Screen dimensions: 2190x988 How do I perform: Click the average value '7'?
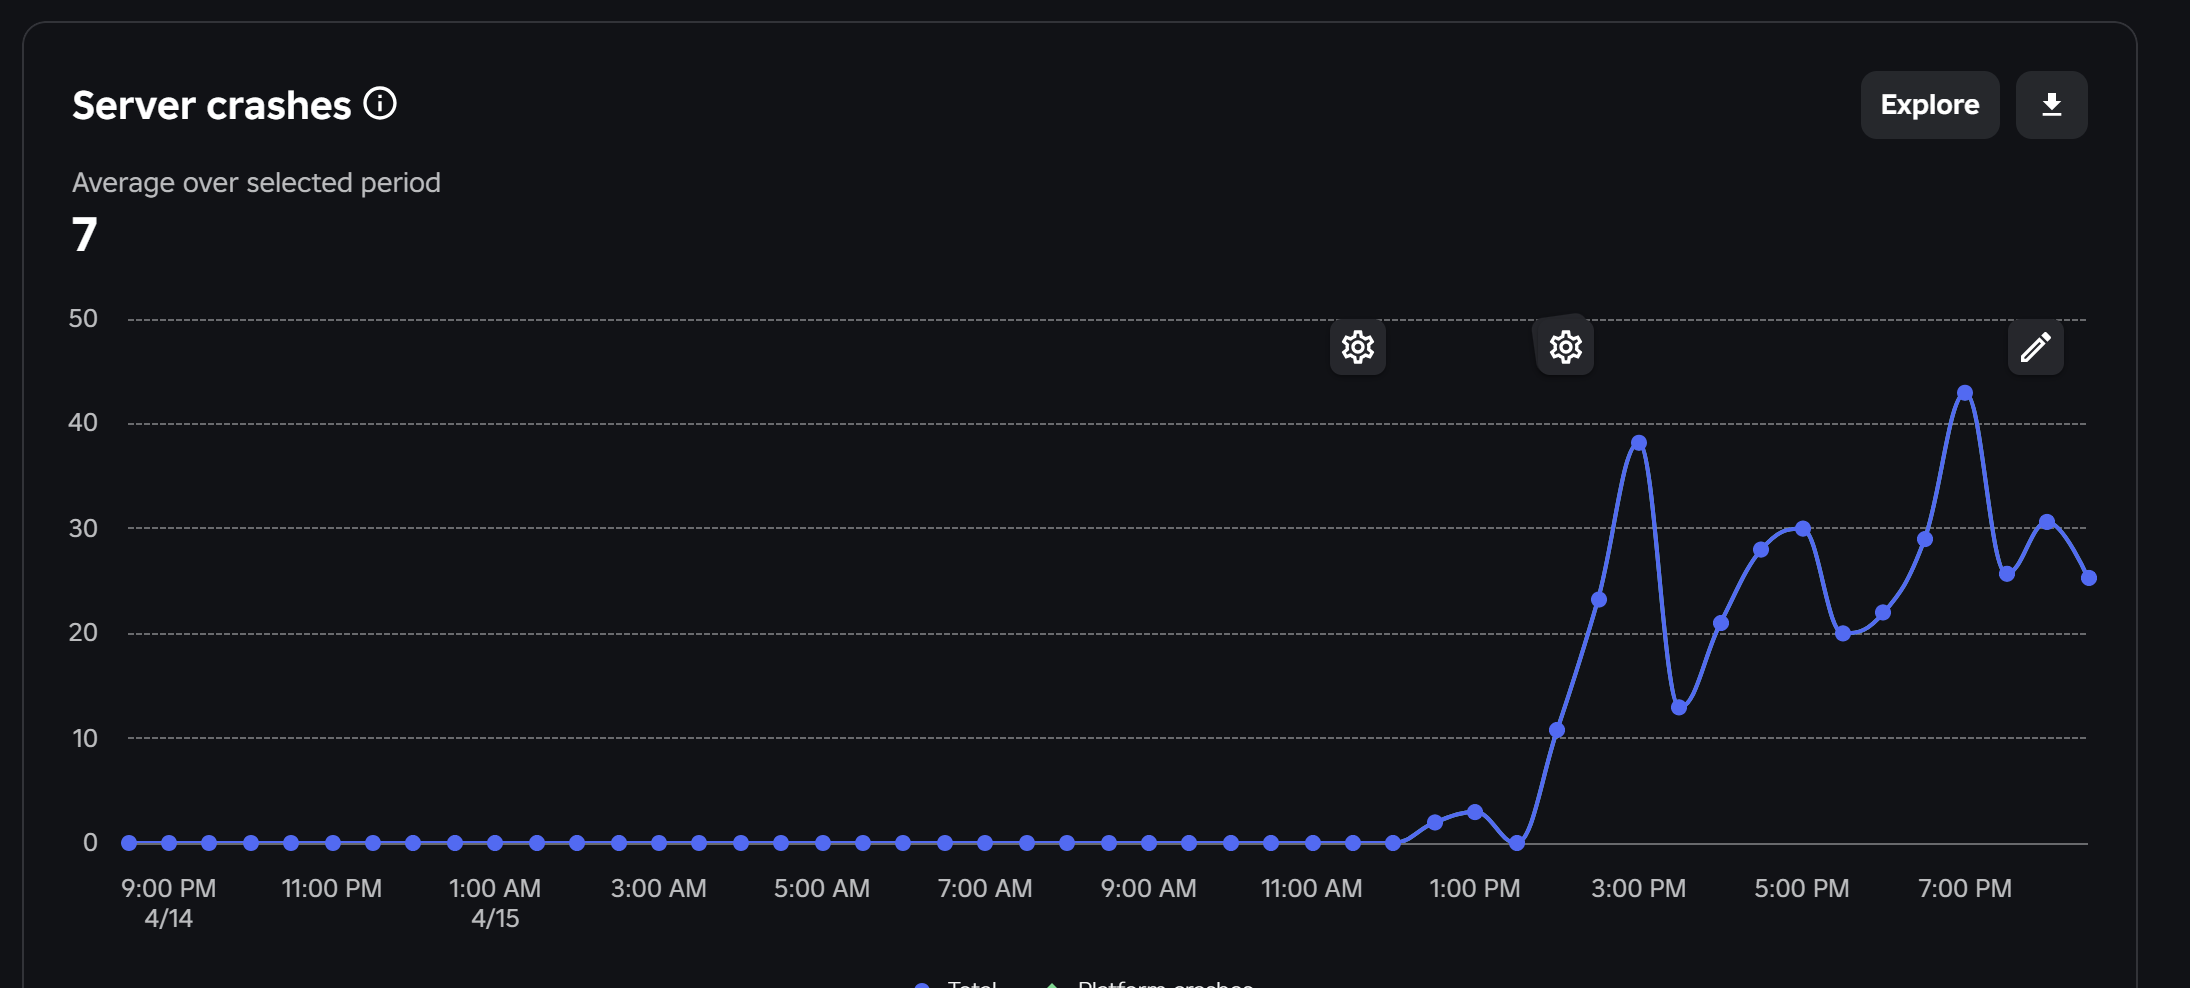point(85,235)
